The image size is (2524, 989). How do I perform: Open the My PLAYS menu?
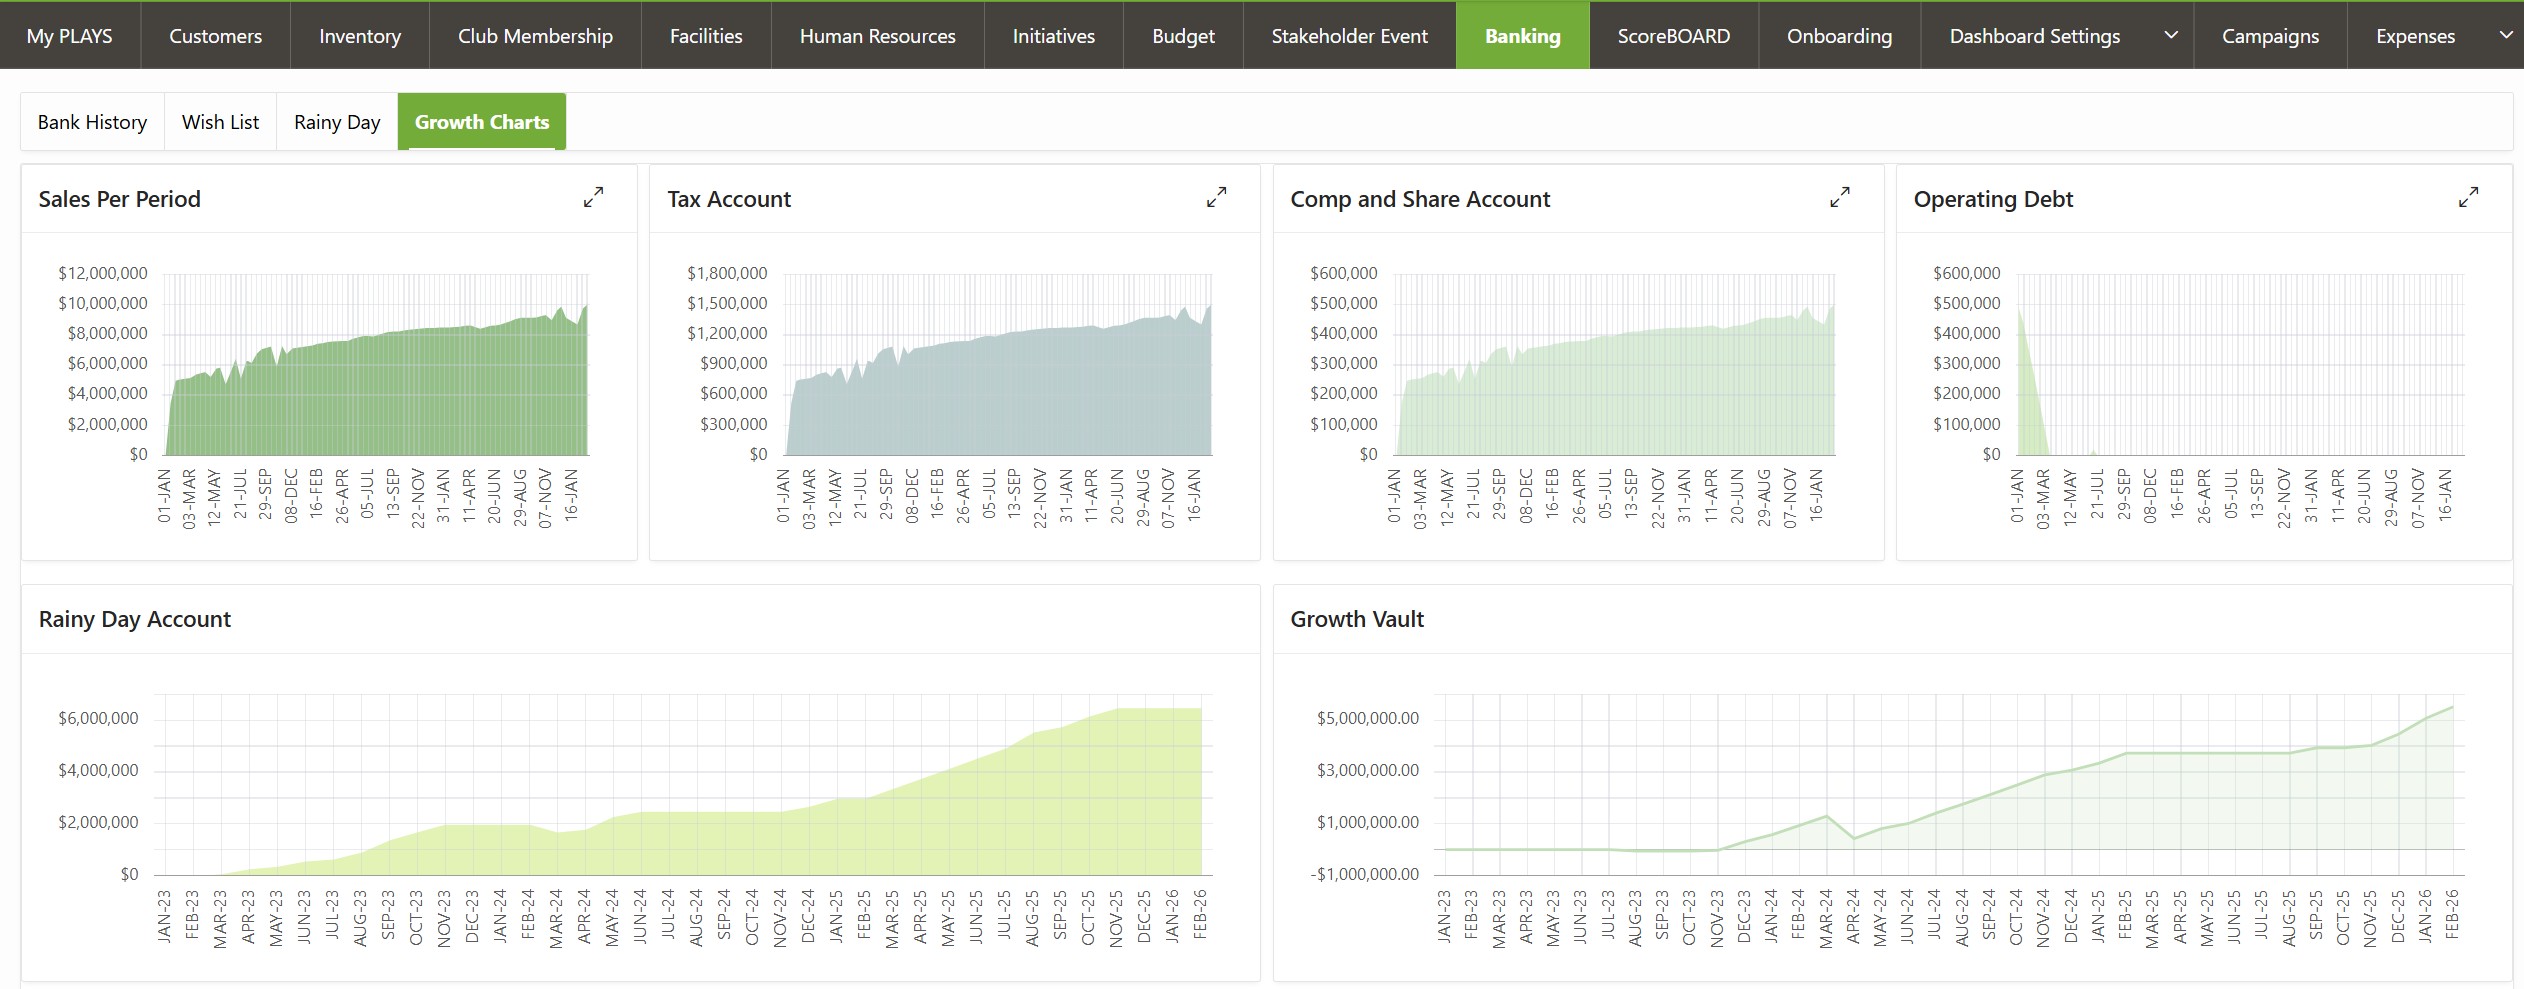(70, 36)
